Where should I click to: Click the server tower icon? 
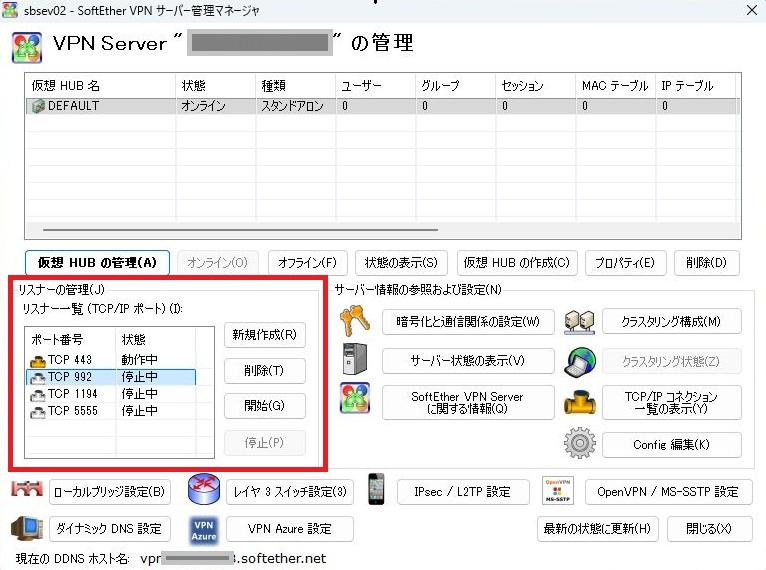[x=355, y=359]
